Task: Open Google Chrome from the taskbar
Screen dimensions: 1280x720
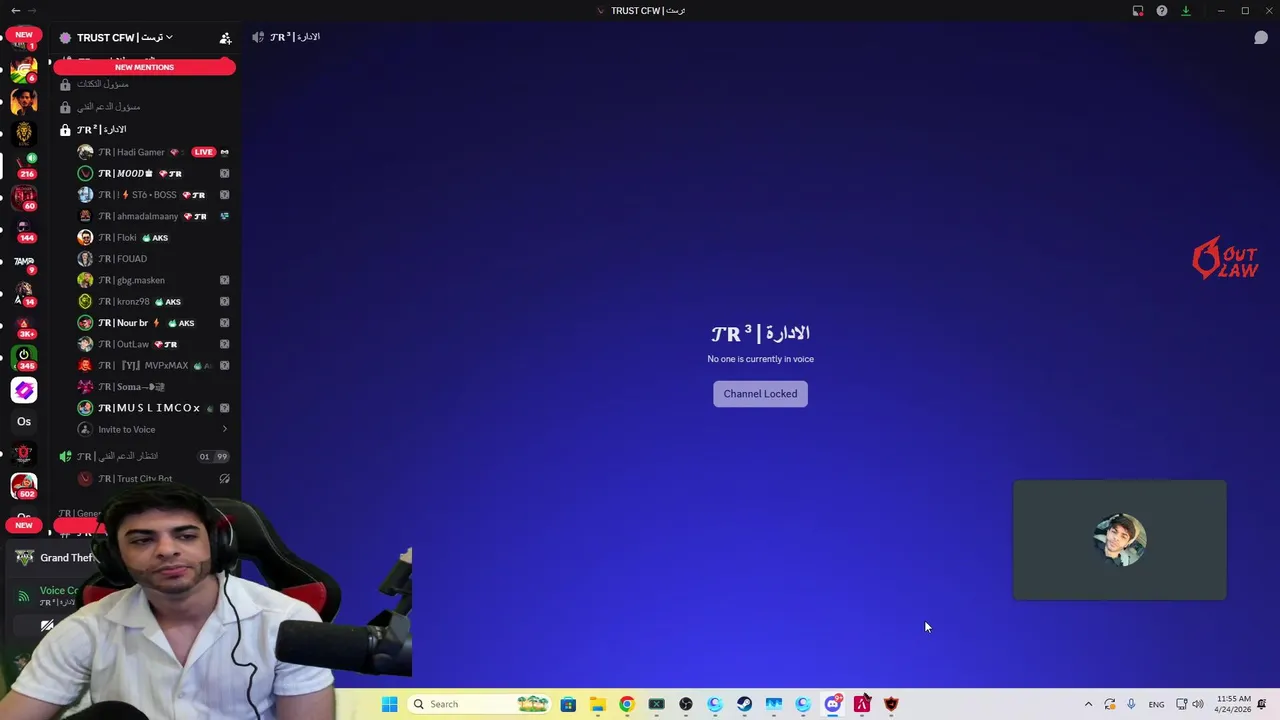Action: (x=626, y=704)
